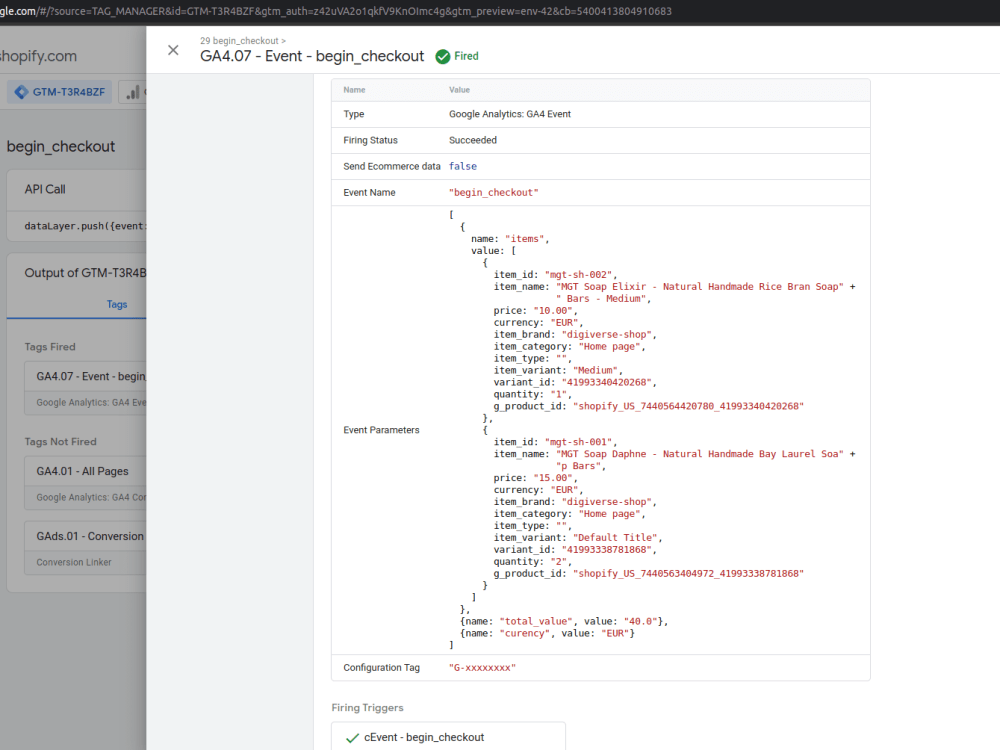This screenshot has width=1000, height=750.
Task: Click the g_product_id ending in 41993338781868
Action: coord(688,573)
